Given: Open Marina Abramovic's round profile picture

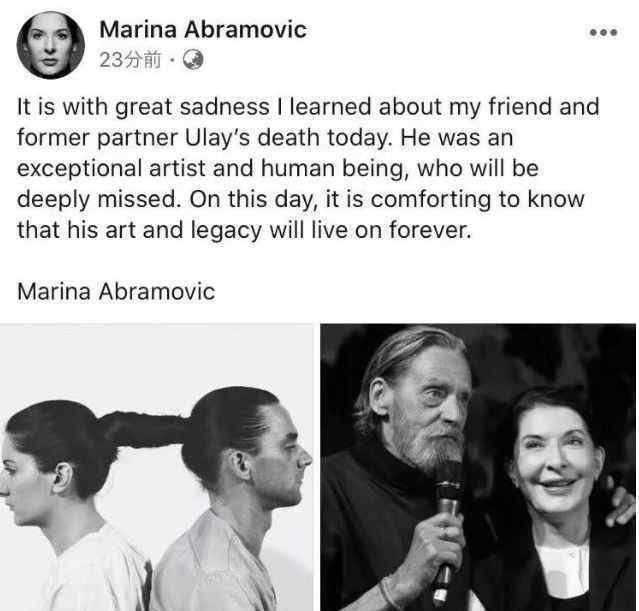Looking at the screenshot, I should [51, 45].
